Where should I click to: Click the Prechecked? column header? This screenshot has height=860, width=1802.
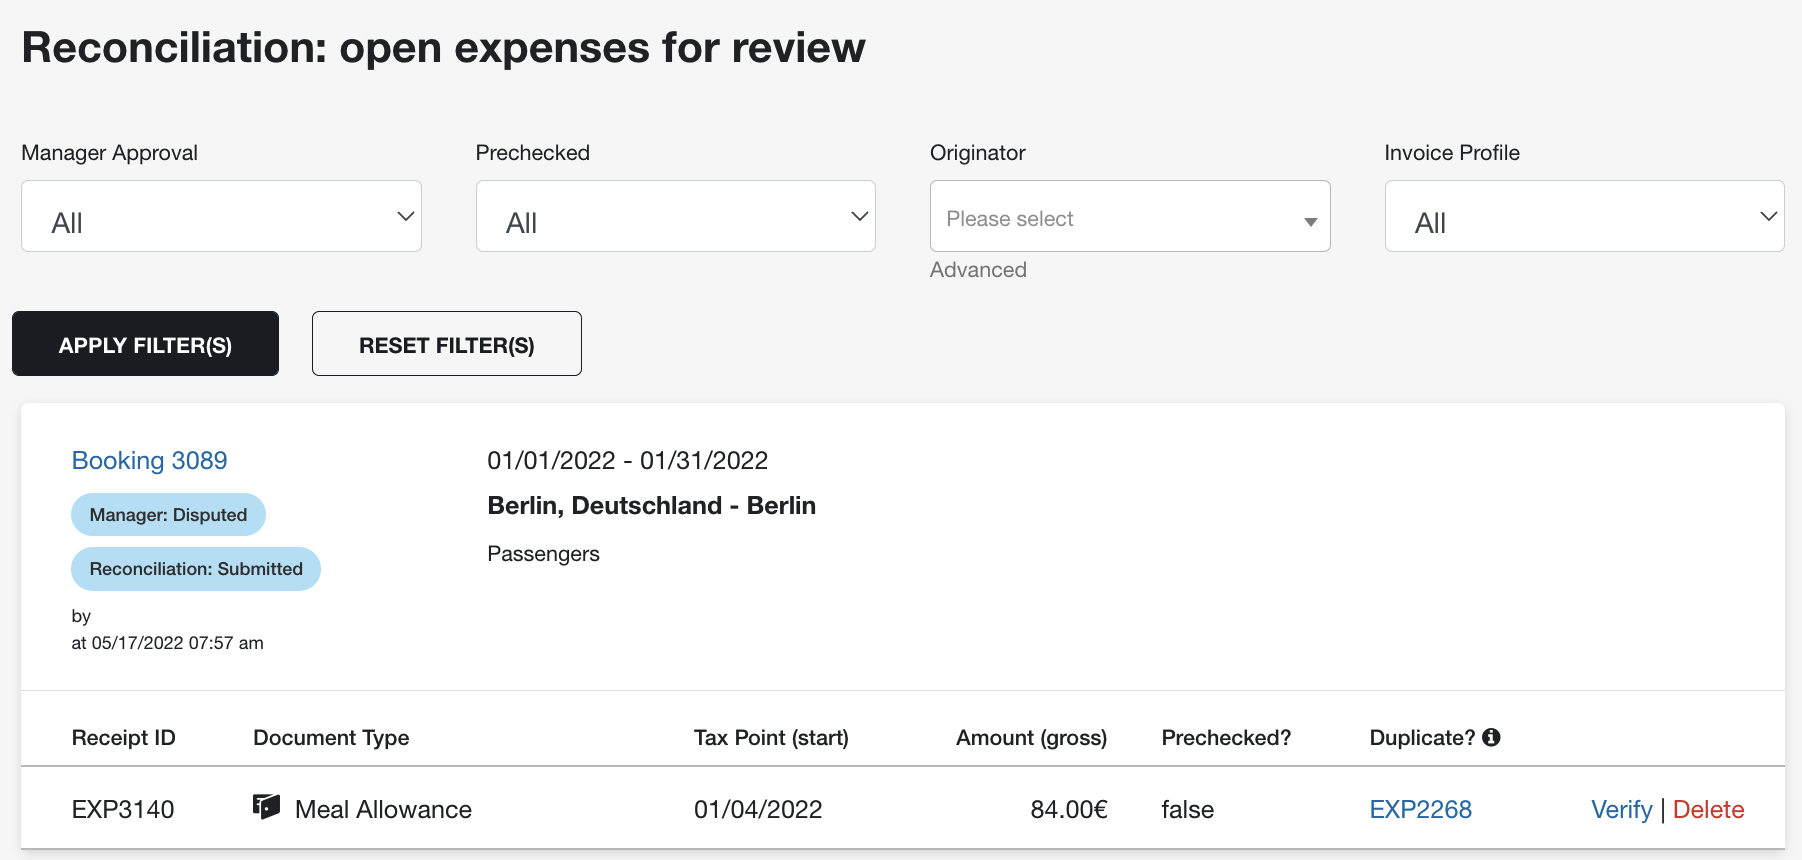pyautogui.click(x=1226, y=738)
